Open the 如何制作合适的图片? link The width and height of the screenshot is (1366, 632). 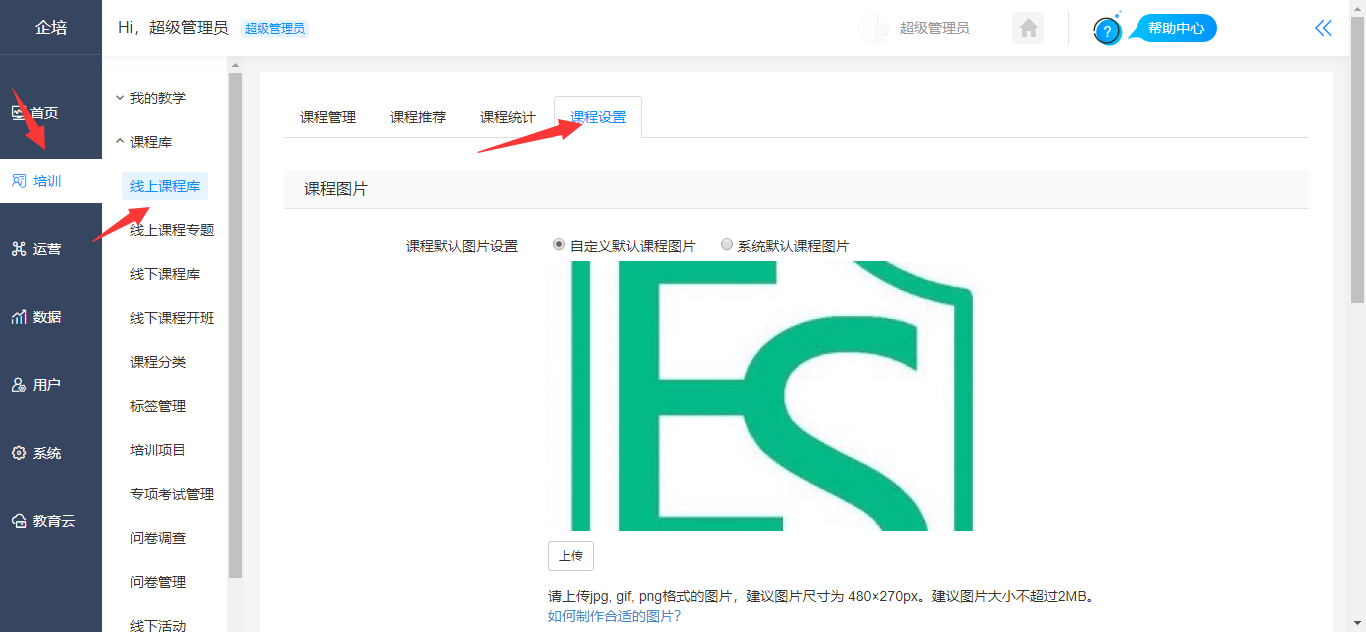[x=614, y=616]
